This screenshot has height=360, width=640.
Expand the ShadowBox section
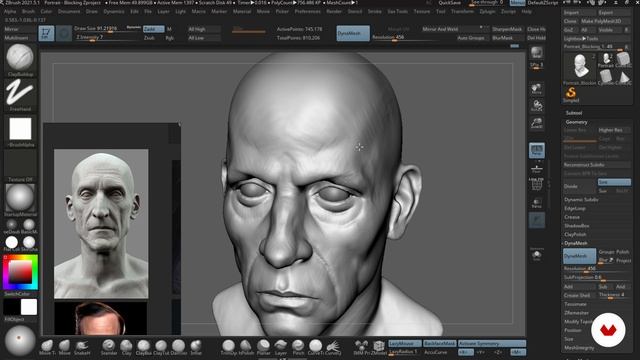577,226
